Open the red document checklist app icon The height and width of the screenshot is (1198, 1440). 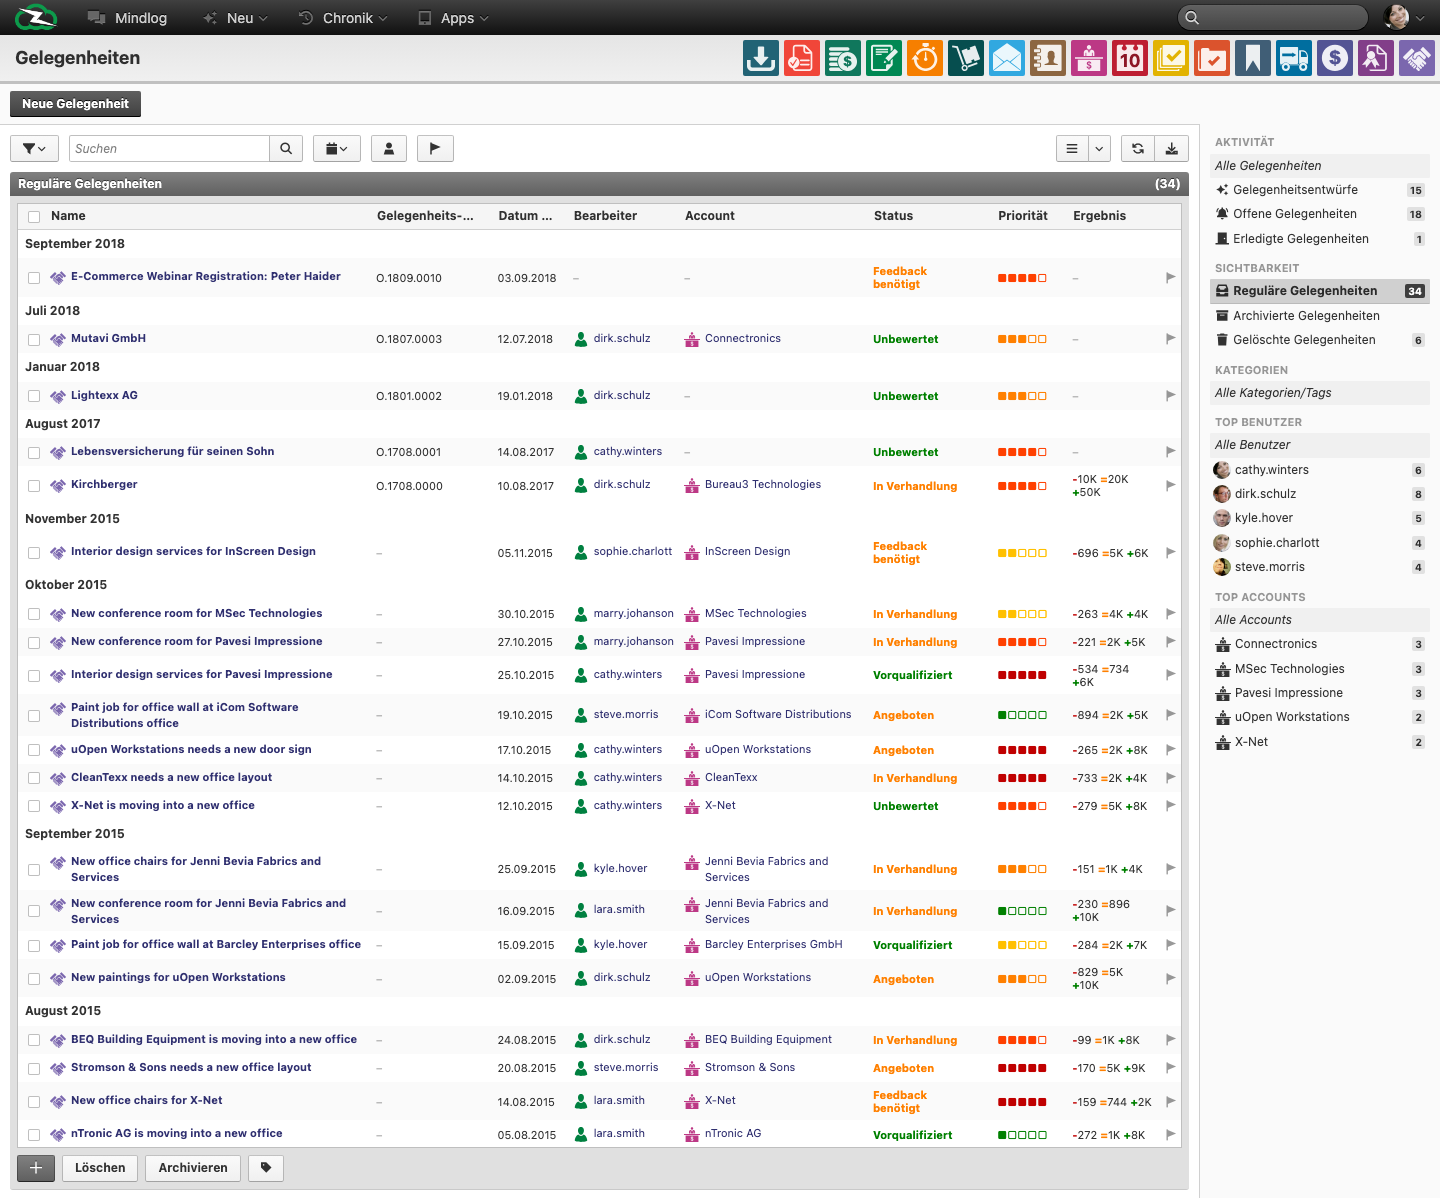[x=802, y=58]
